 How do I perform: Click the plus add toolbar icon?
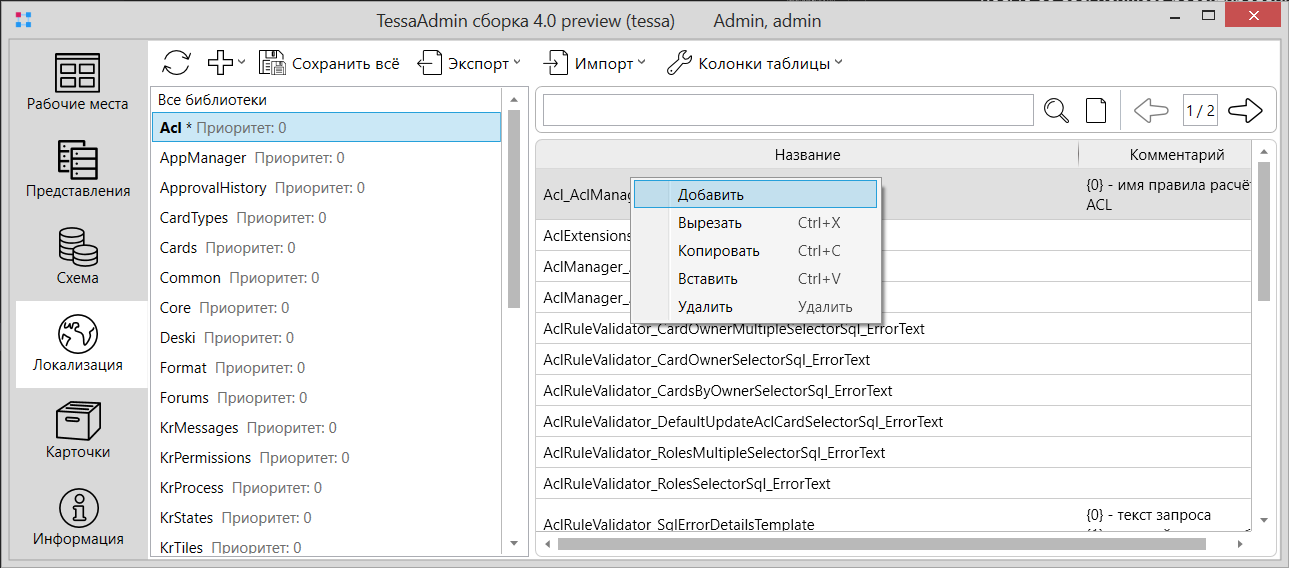tap(220, 63)
